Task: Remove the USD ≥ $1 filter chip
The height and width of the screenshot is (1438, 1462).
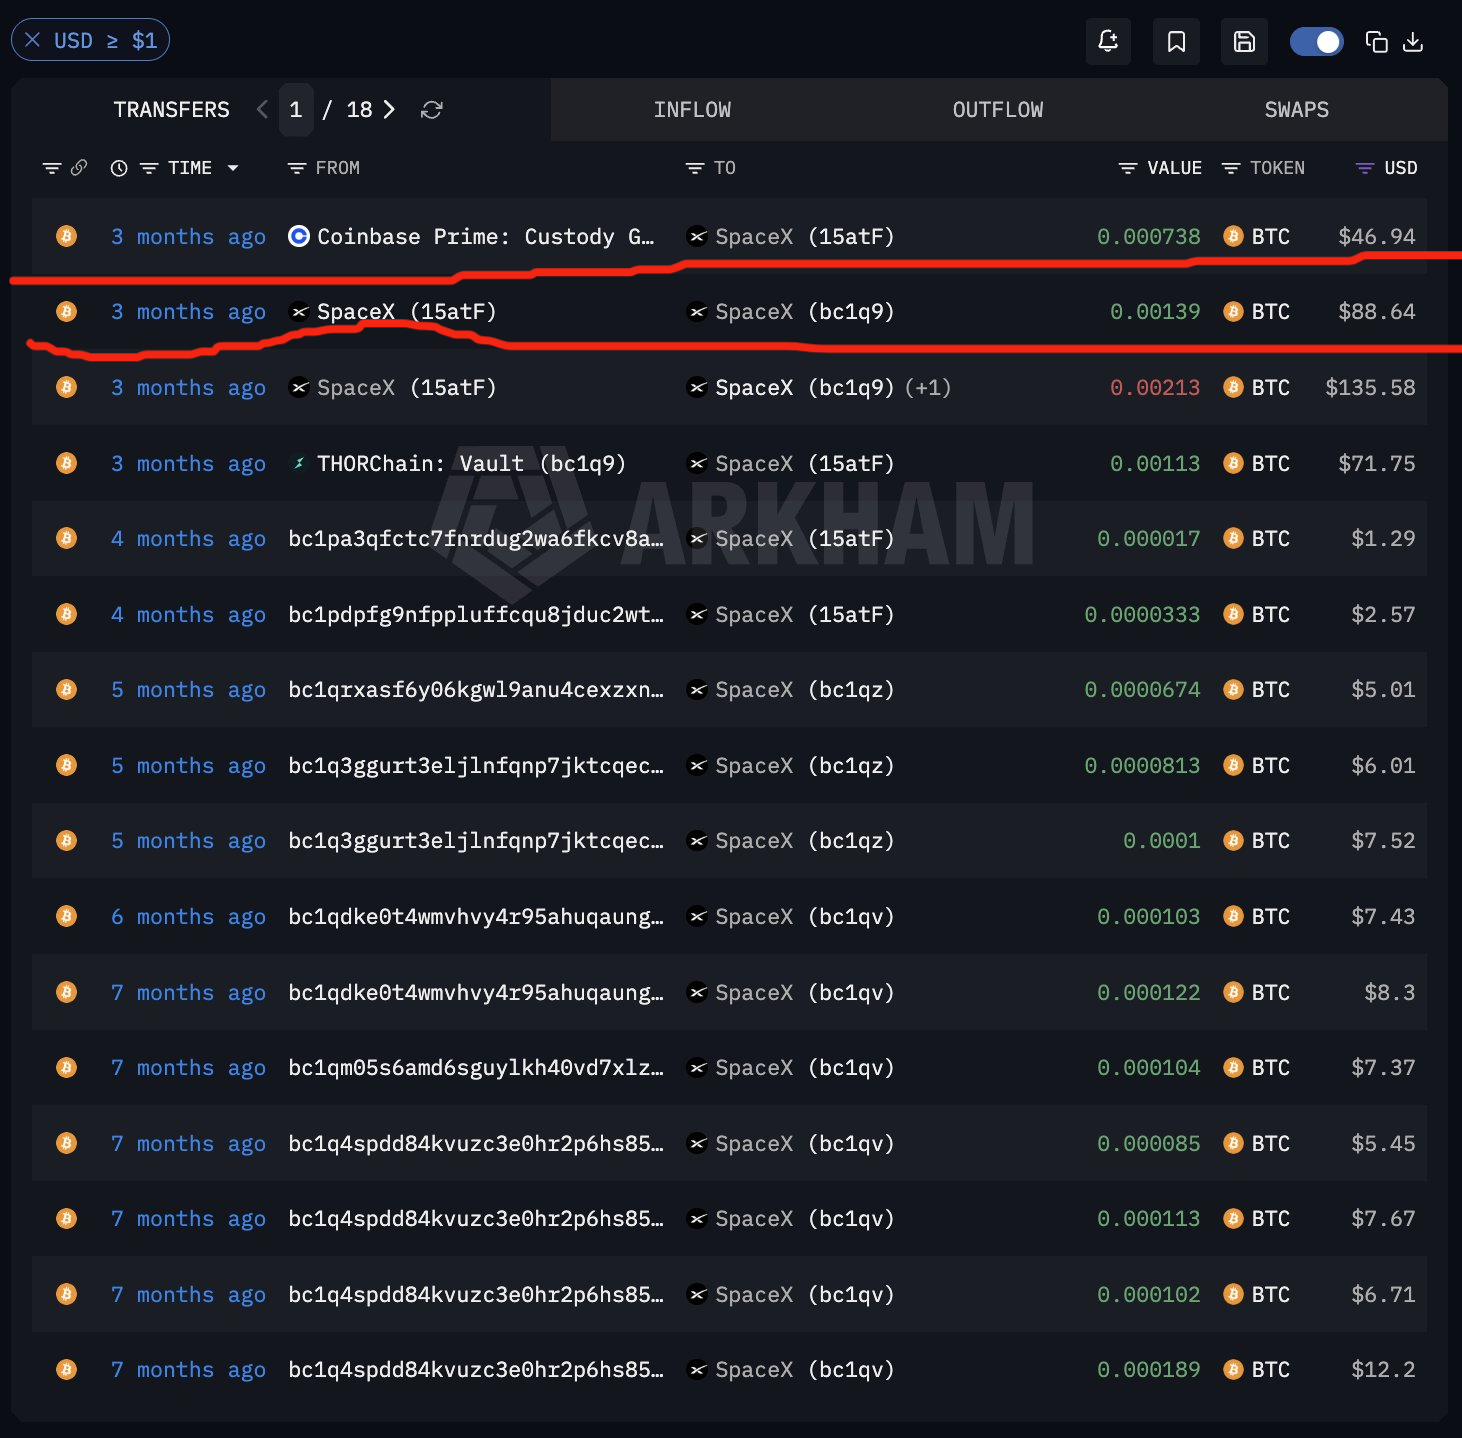Action: point(33,40)
